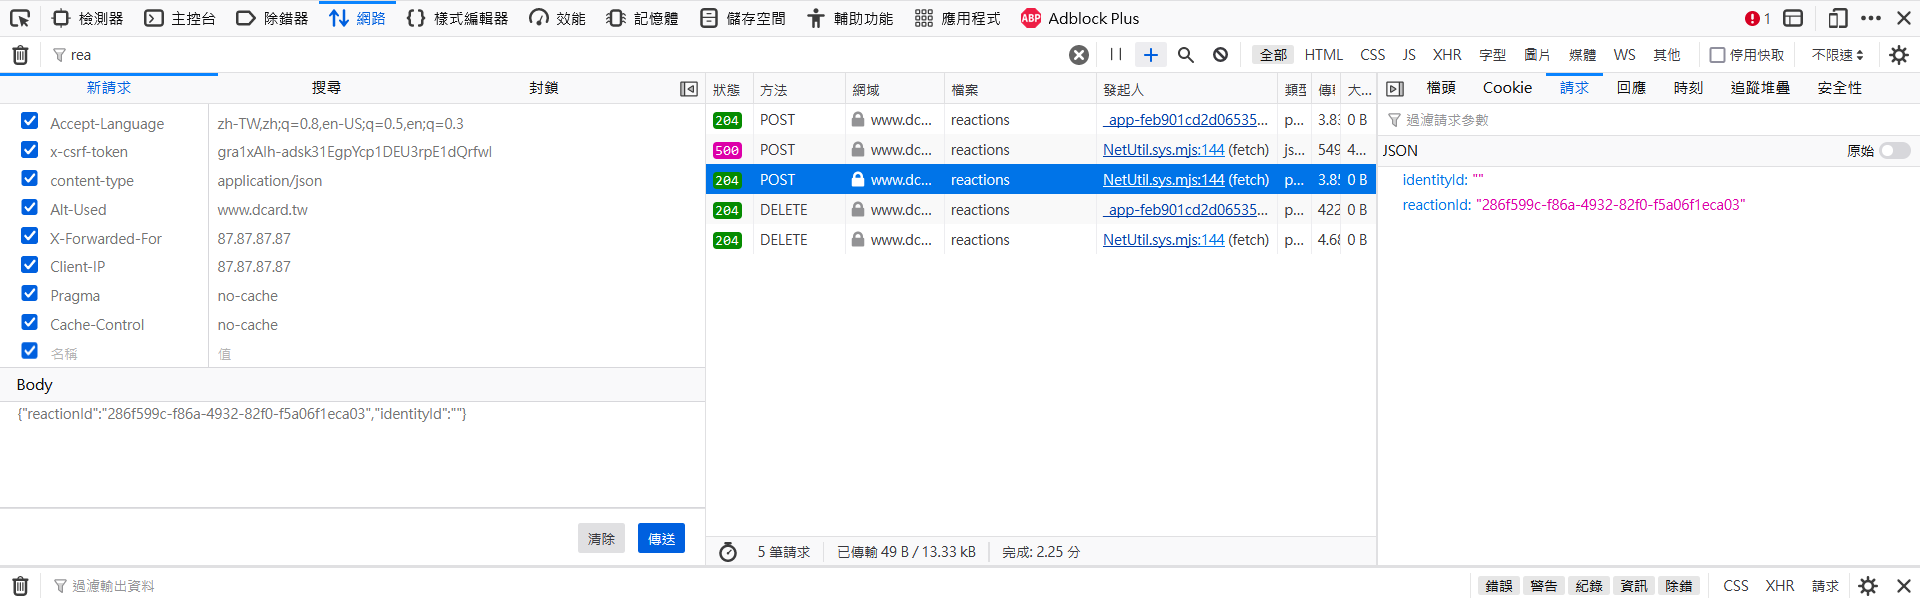Open the Security (安全性) details tab
Screen dimensions: 1920x602
(x=1839, y=88)
